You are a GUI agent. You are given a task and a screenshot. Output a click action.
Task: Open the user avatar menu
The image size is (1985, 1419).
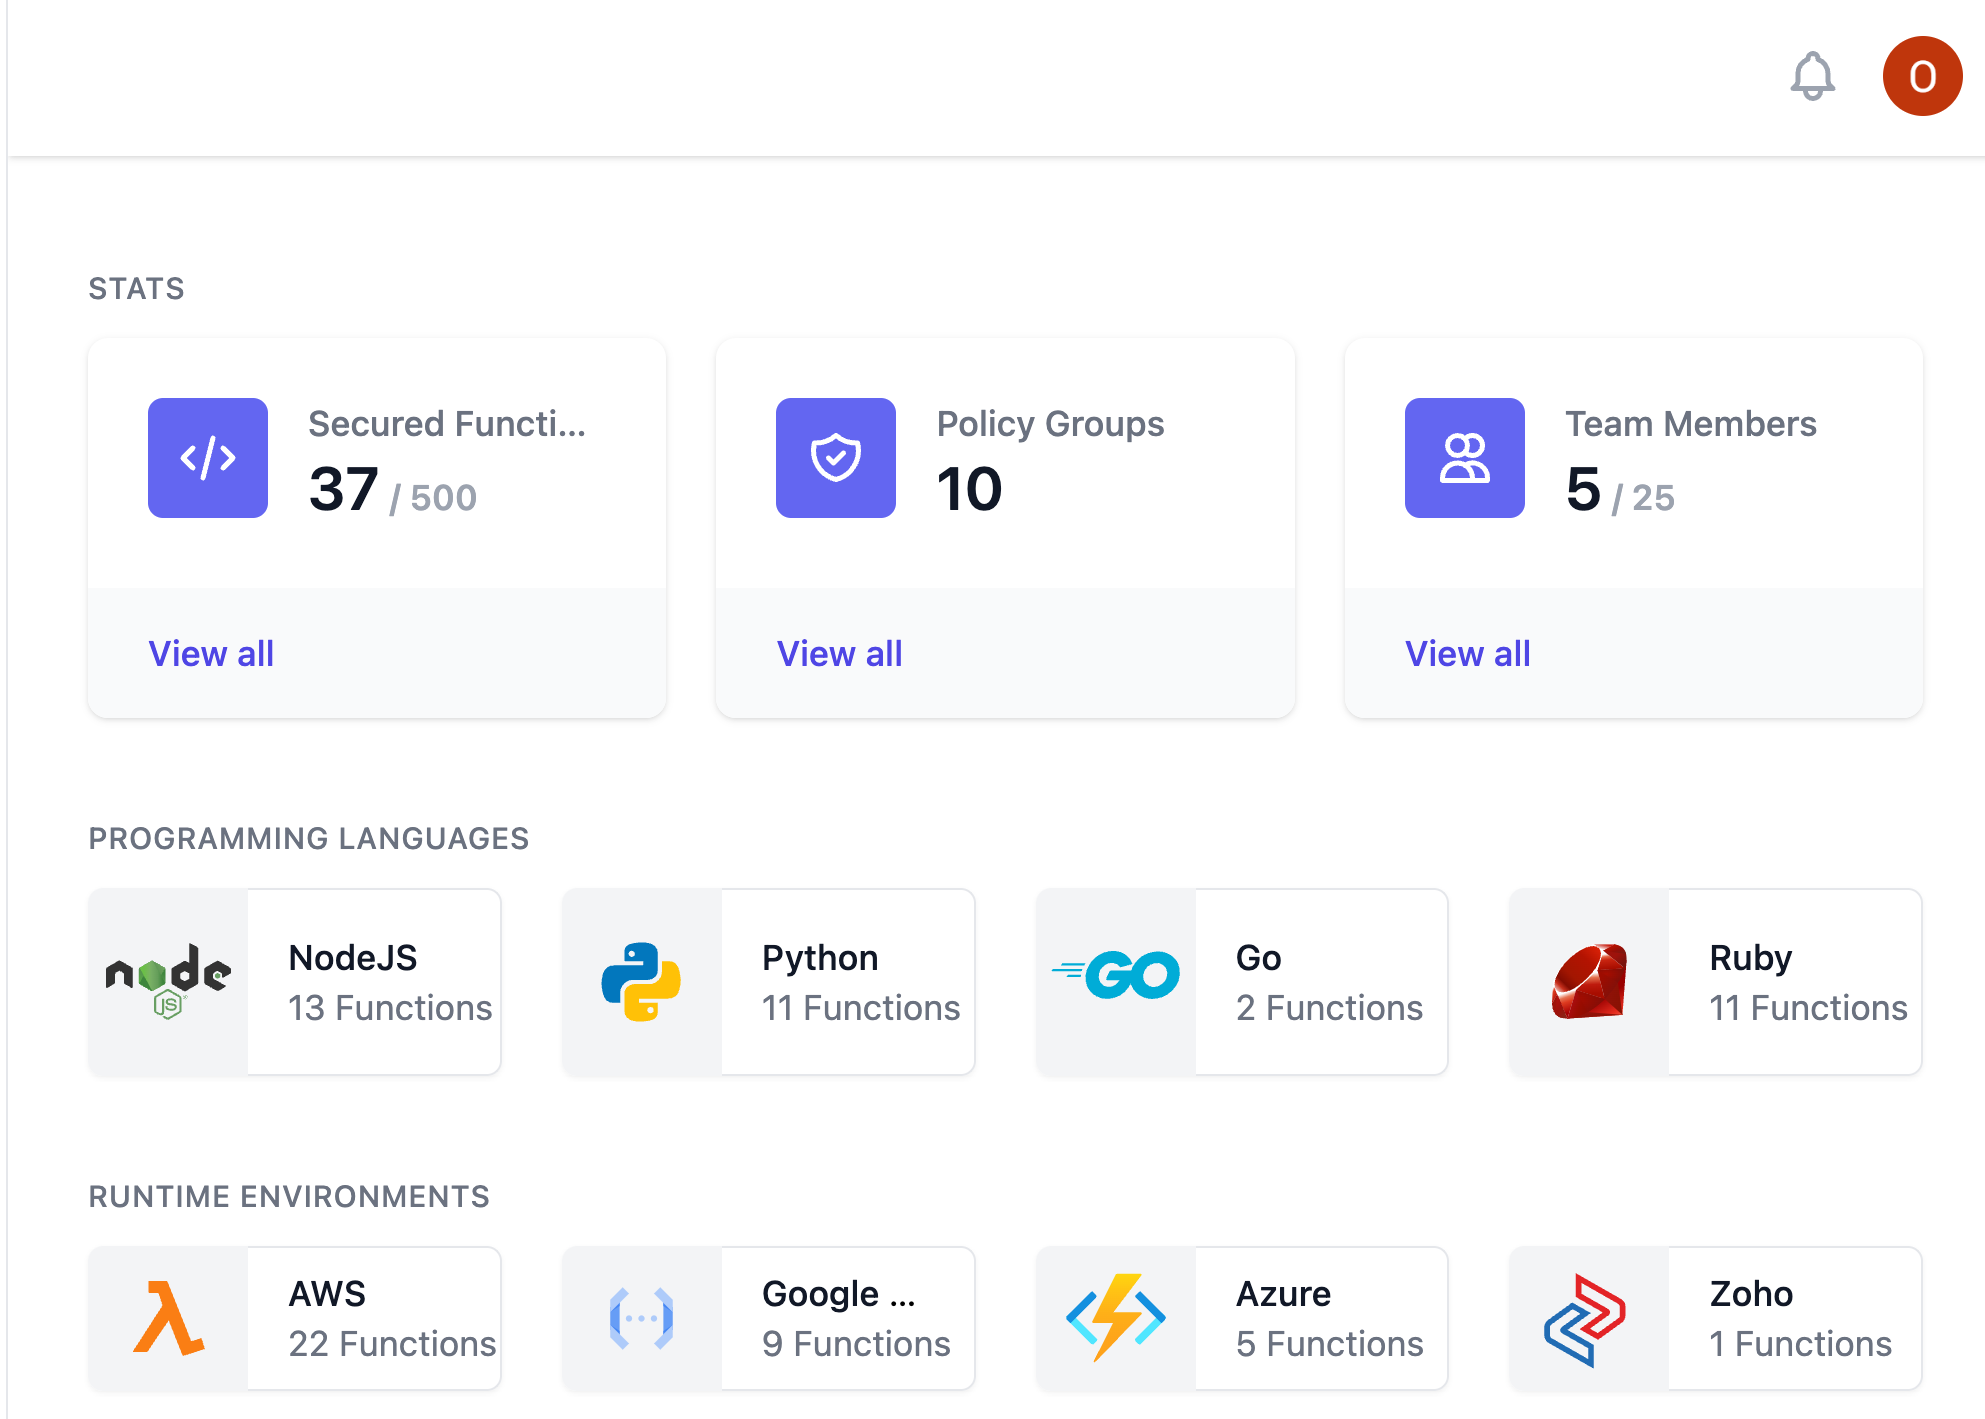(1921, 77)
